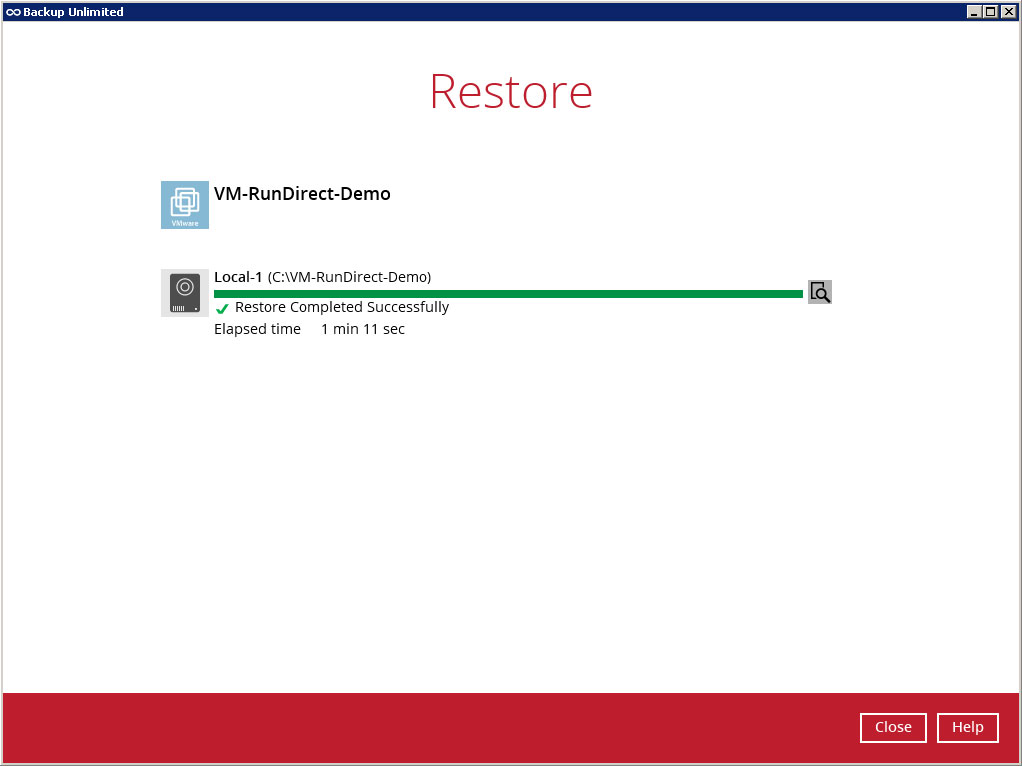Screen dimensions: 1022x766
Task: Click the VMware backup set icon
Action: 185,205
